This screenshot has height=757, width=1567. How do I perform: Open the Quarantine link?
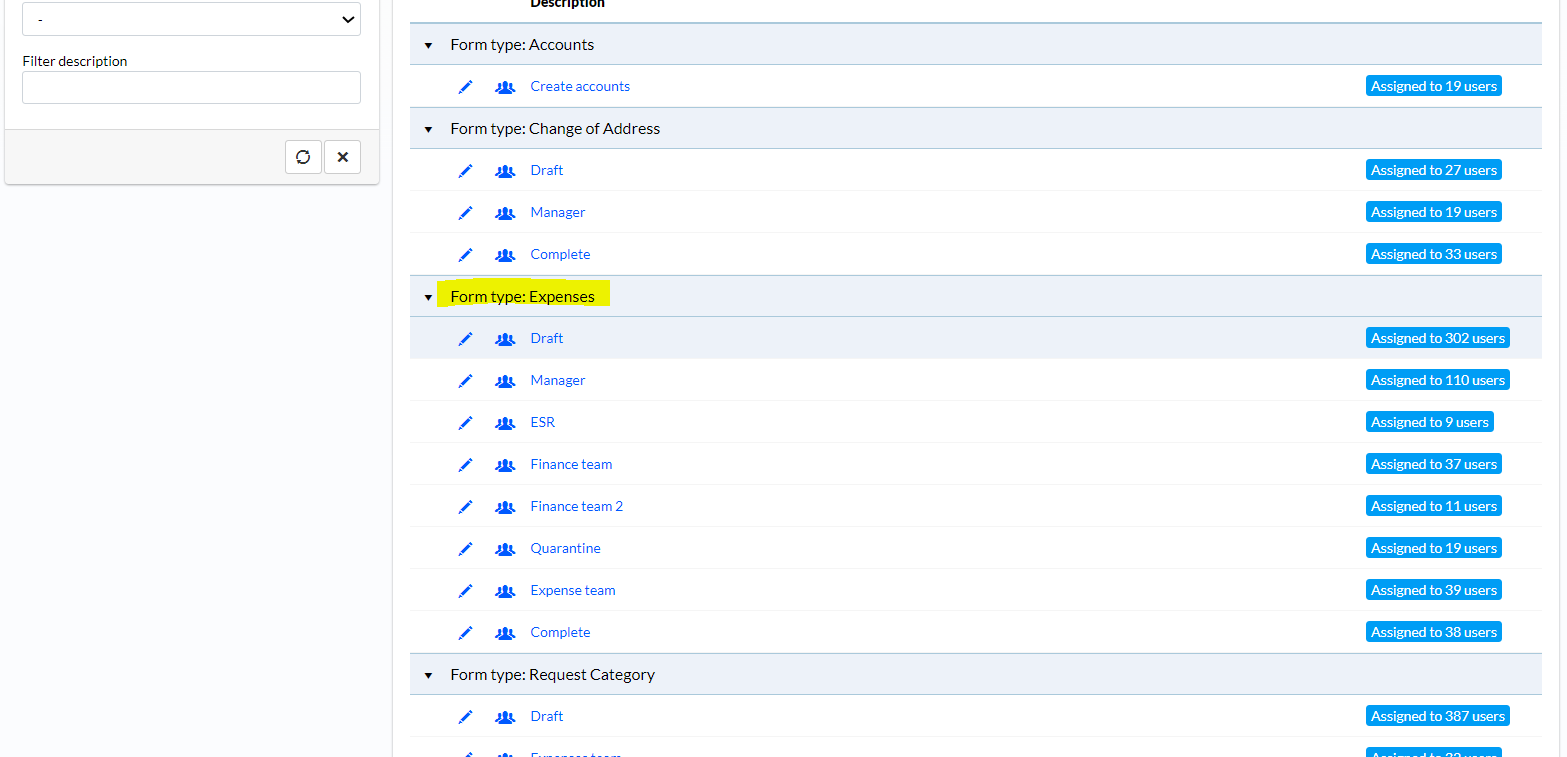click(x=565, y=548)
